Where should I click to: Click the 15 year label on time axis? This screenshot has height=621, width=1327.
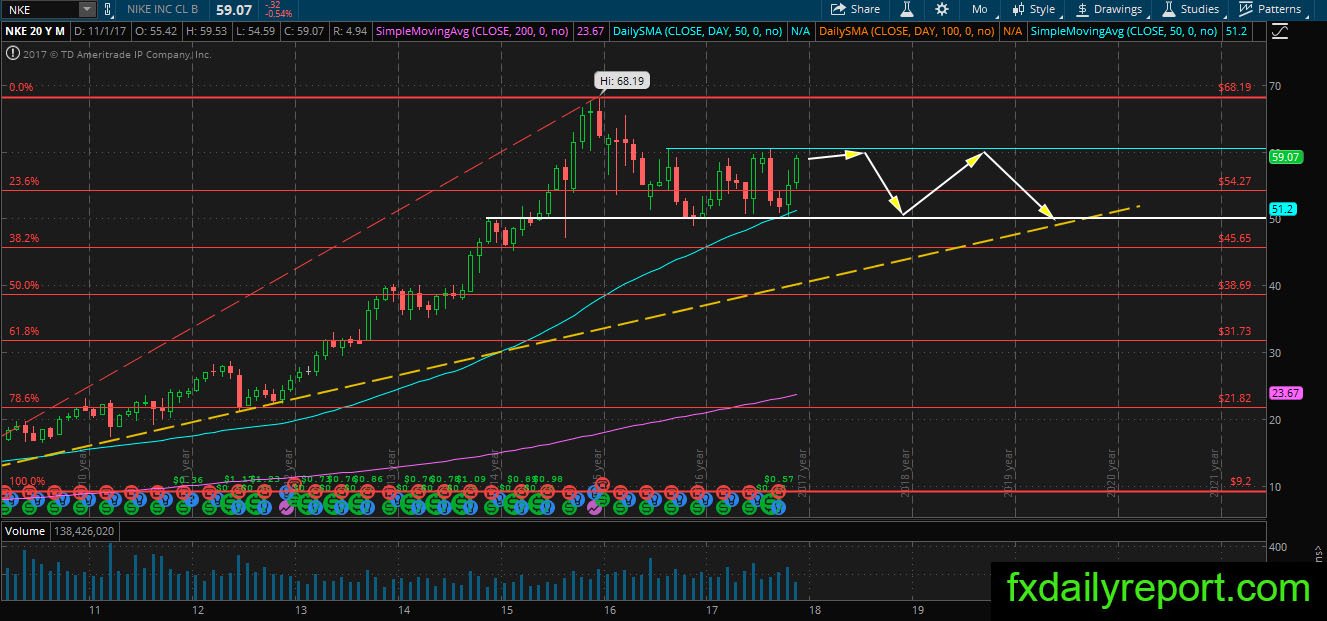(507, 609)
